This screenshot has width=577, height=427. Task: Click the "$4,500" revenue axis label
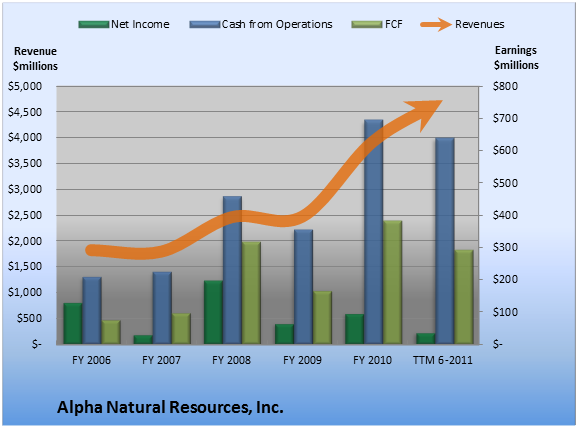pos(25,112)
